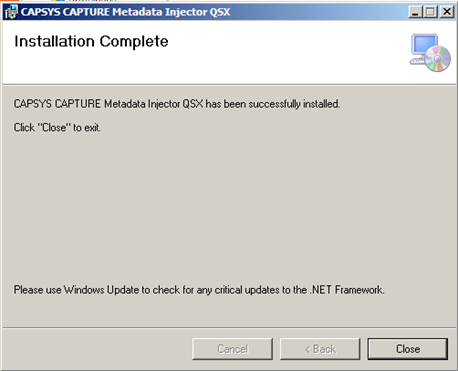Minimize the Metadata Injector installer window
458x371 pixels.
(415, 12)
